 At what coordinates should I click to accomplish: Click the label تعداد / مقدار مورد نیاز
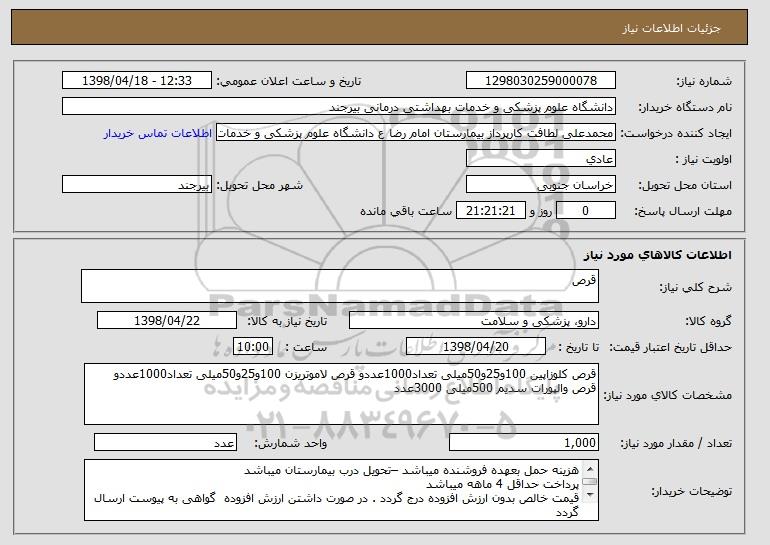(x=676, y=443)
